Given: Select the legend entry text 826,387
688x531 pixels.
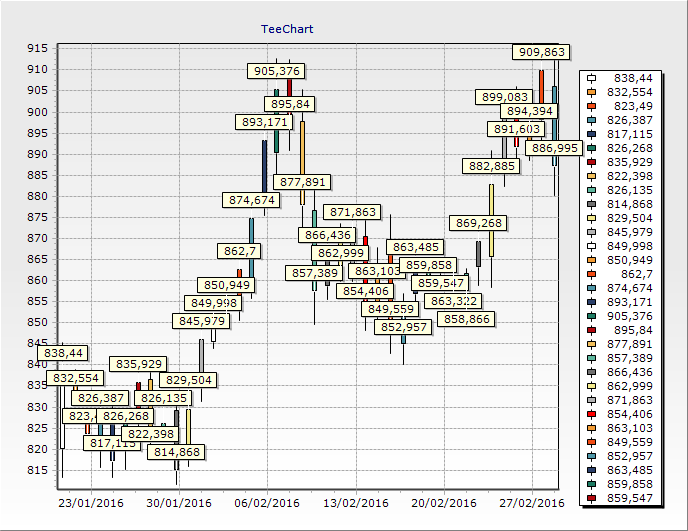Looking at the screenshot, I should tap(630, 121).
